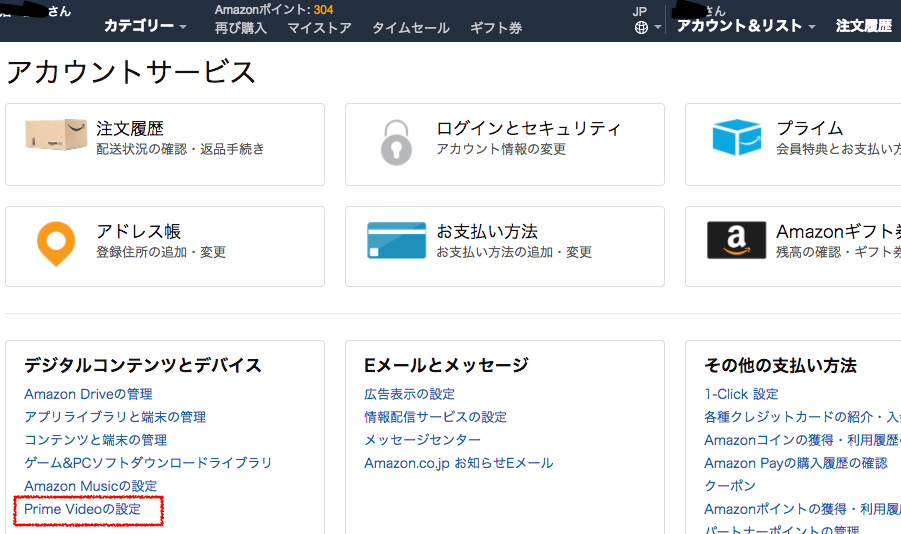Click the padlock icon for ログインとセキュリティ
The height and width of the screenshot is (534, 901).
(396, 142)
